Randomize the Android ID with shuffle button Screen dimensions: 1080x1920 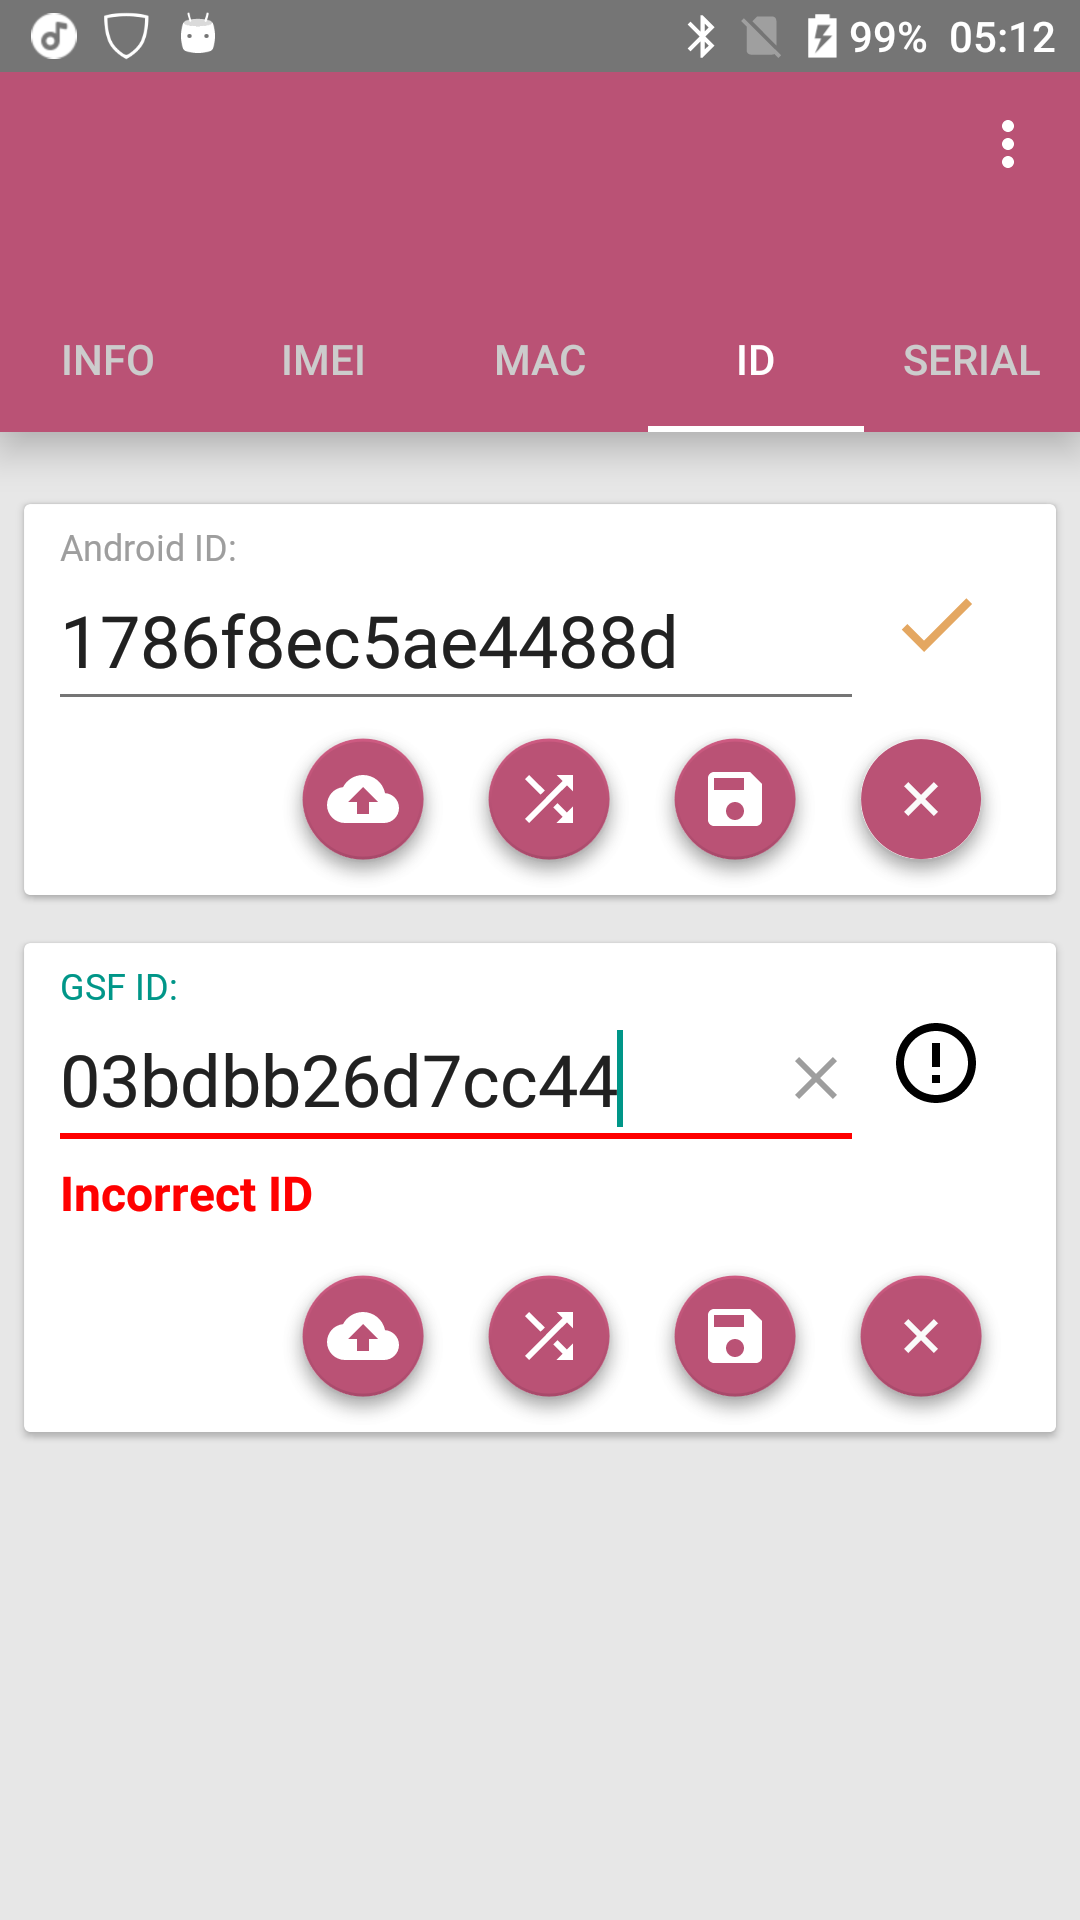point(549,799)
